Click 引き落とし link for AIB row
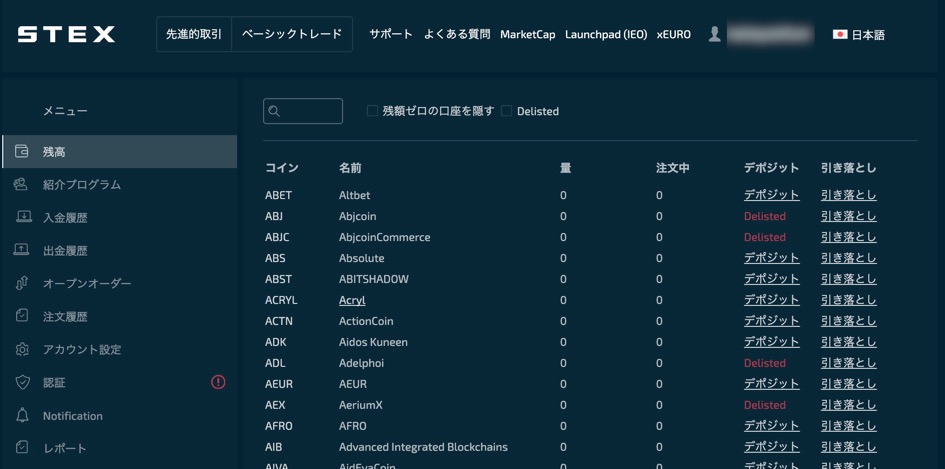 (x=849, y=447)
